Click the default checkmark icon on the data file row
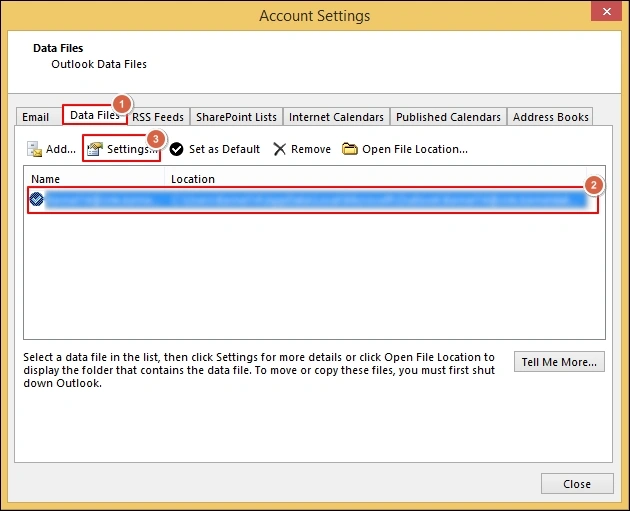 [x=37, y=199]
